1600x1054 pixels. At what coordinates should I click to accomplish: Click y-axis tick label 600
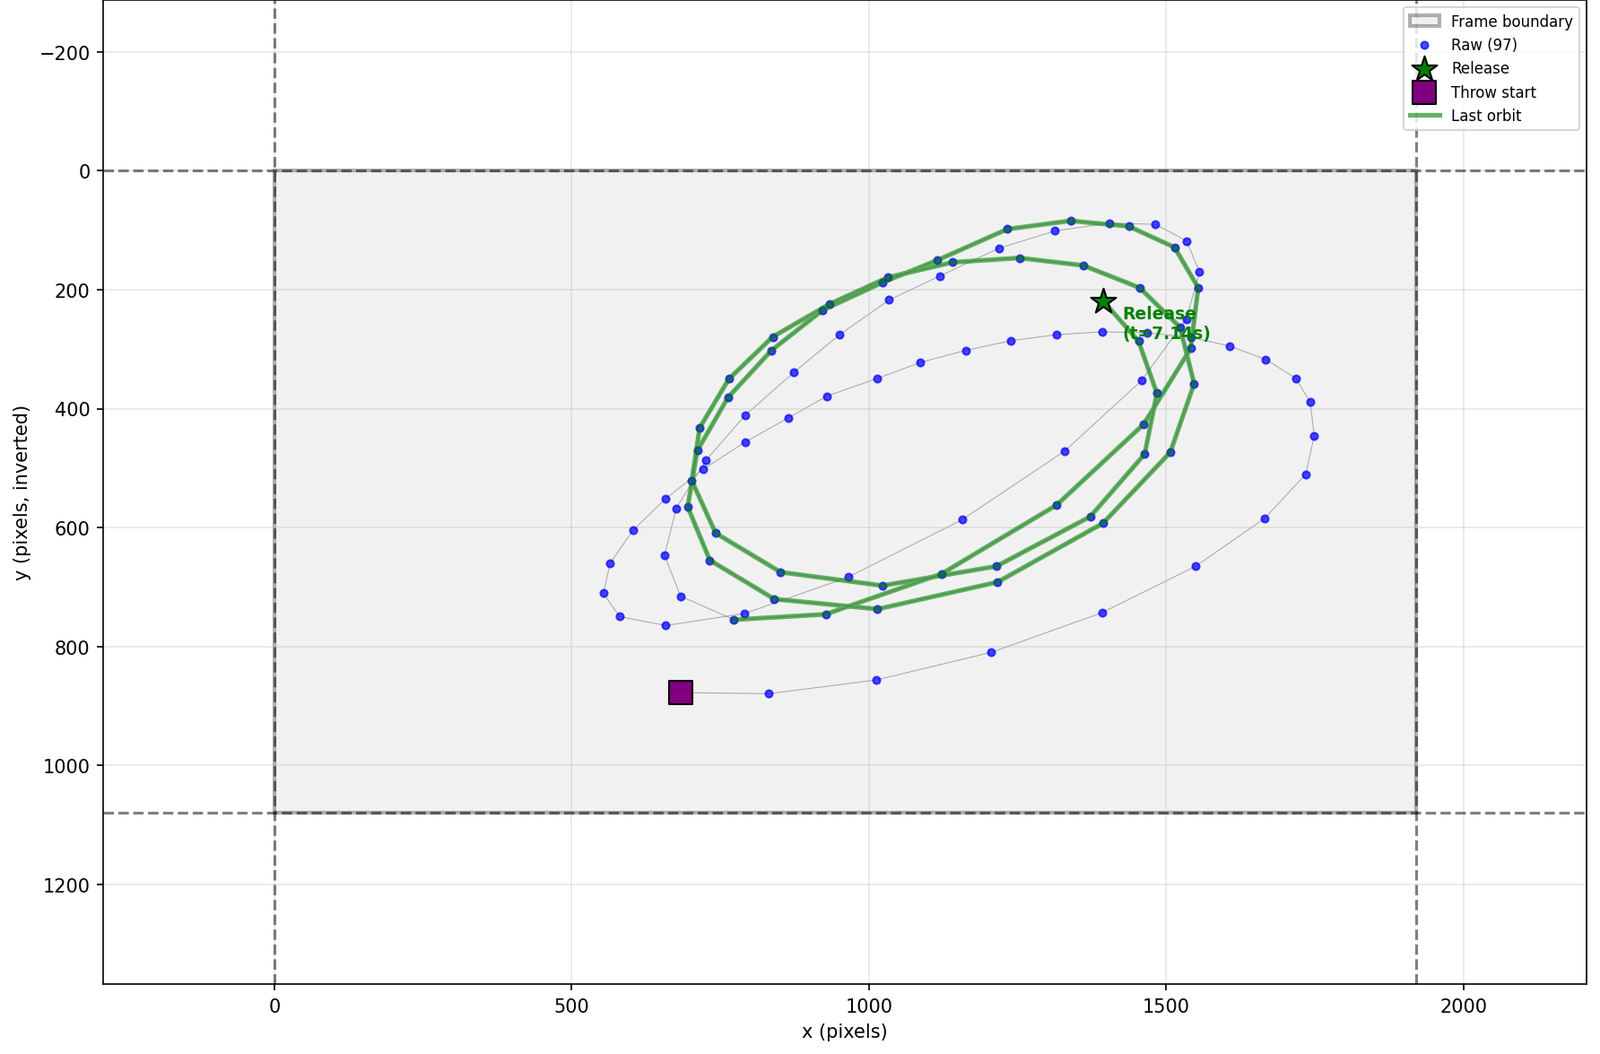(x=75, y=528)
